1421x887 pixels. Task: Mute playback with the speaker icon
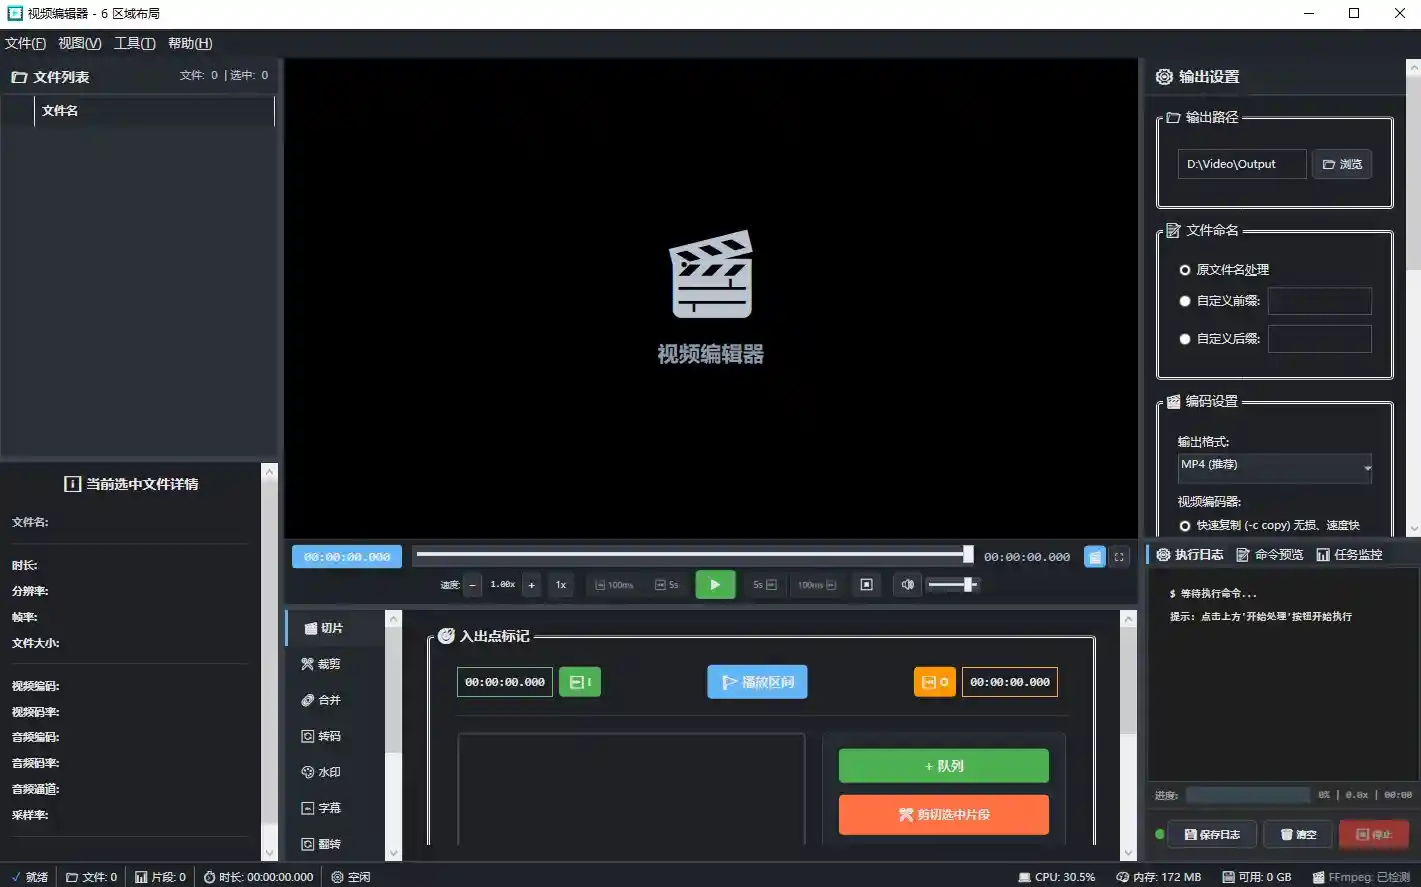coord(907,584)
